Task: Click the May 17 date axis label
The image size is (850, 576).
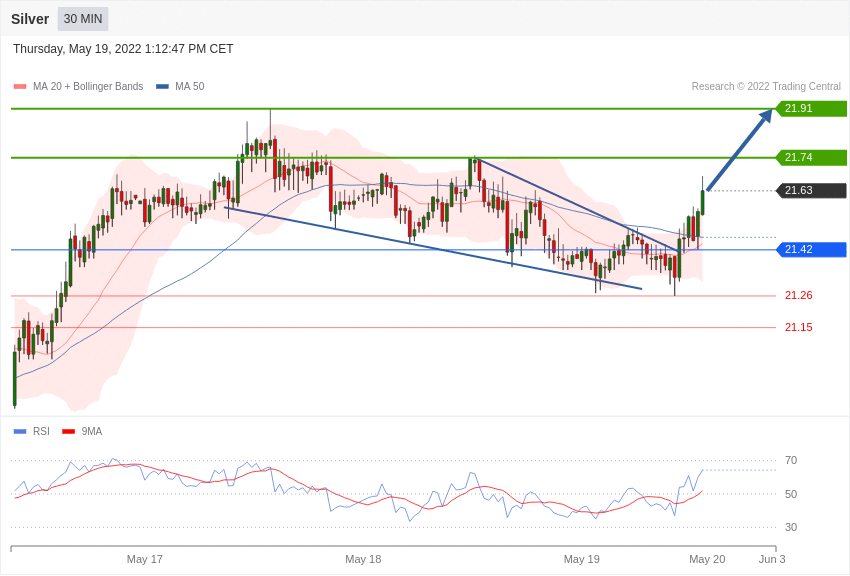Action: (145, 559)
